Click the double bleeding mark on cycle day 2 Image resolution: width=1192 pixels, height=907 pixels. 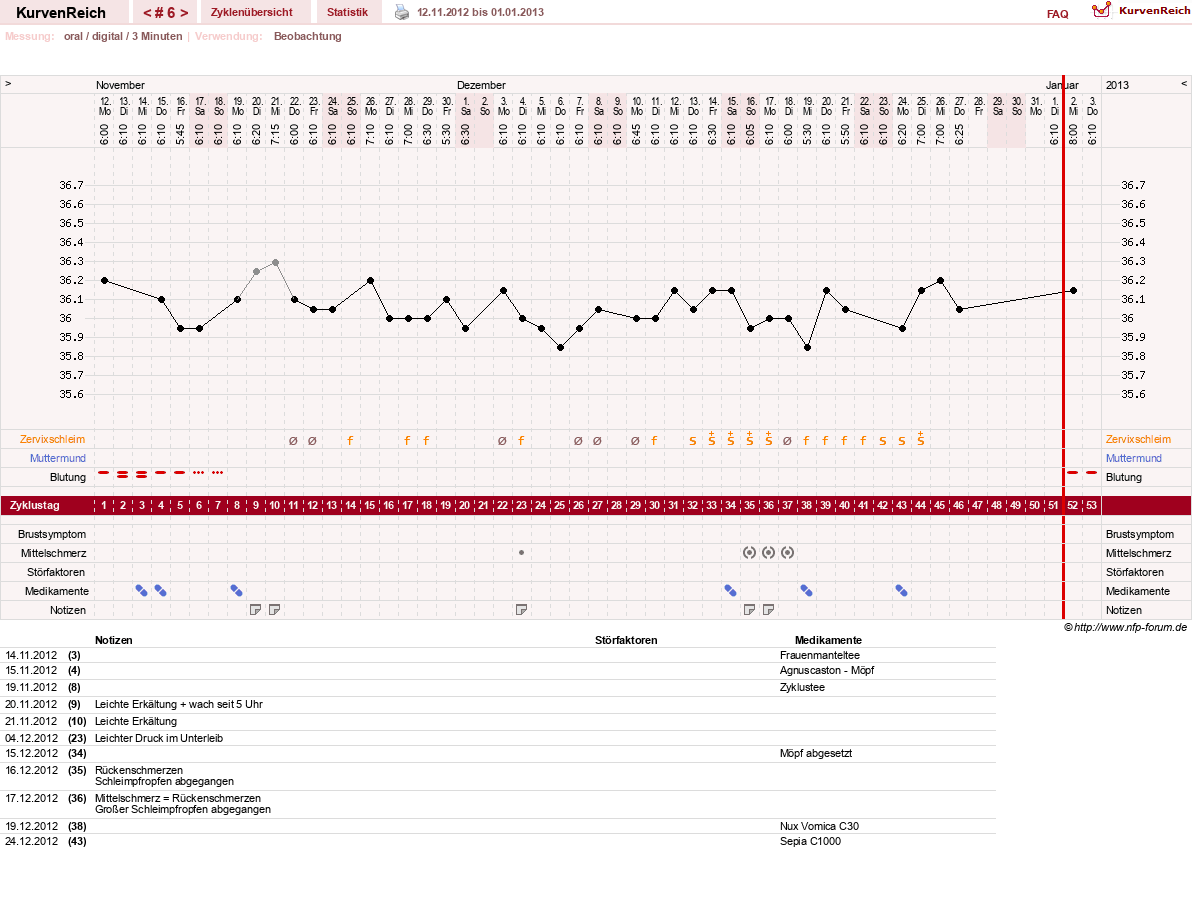pyautogui.click(x=122, y=474)
